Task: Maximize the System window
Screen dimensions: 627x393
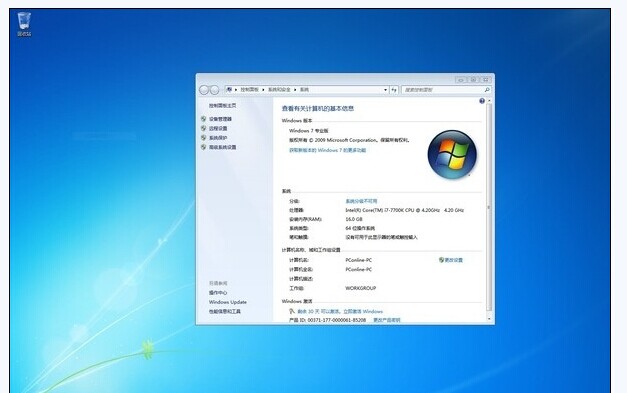Action: coord(473,80)
